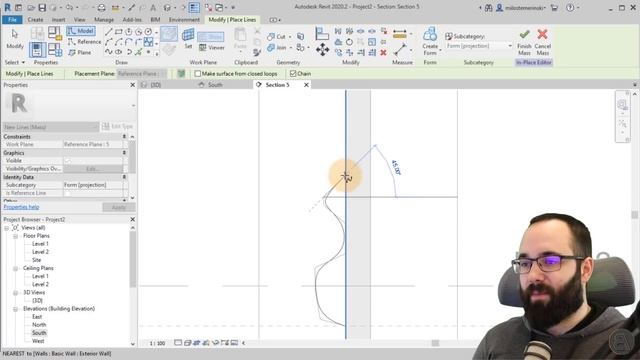Click the Save icon in quick access toolbar
640x360 pixels.
click(42, 8)
